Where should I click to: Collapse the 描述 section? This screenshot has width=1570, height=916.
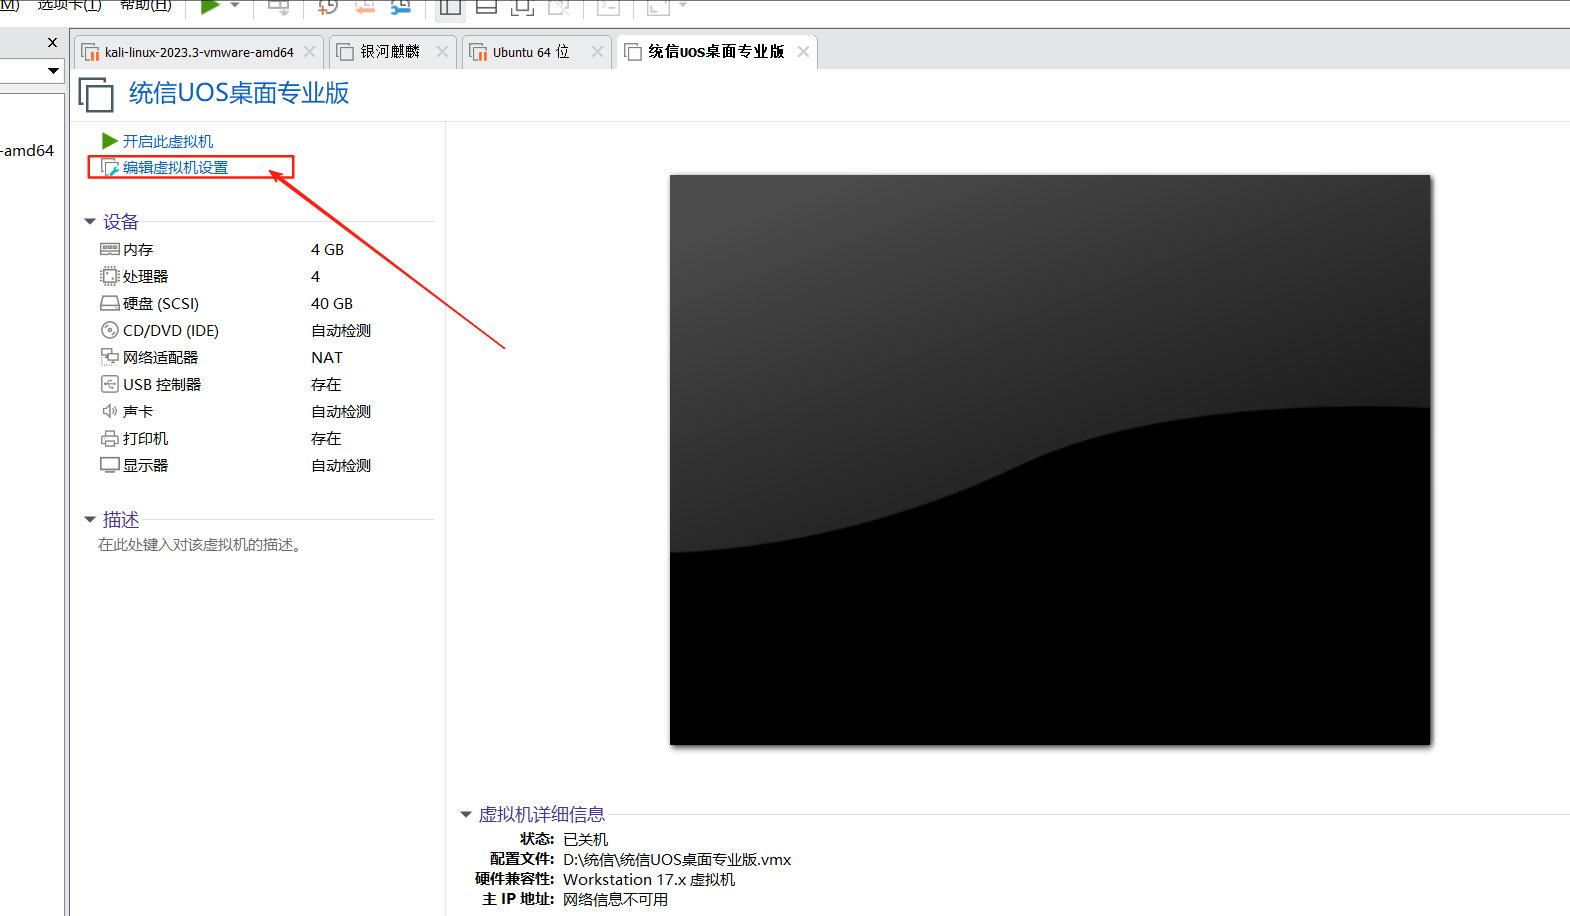pyautogui.click(x=90, y=520)
